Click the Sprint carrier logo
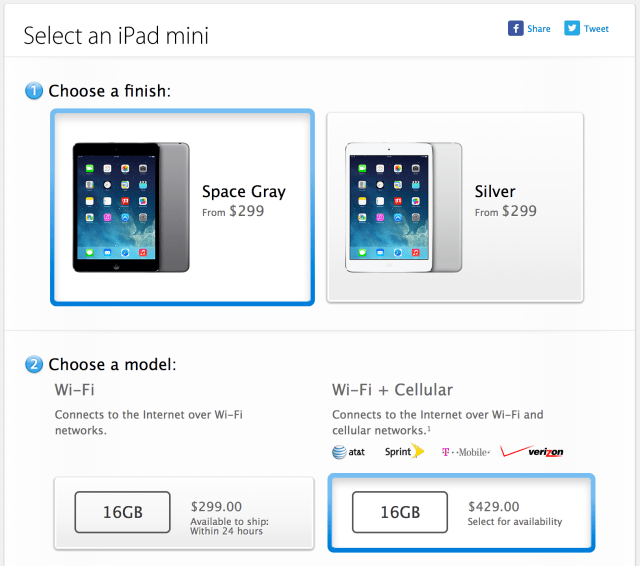 (x=405, y=452)
